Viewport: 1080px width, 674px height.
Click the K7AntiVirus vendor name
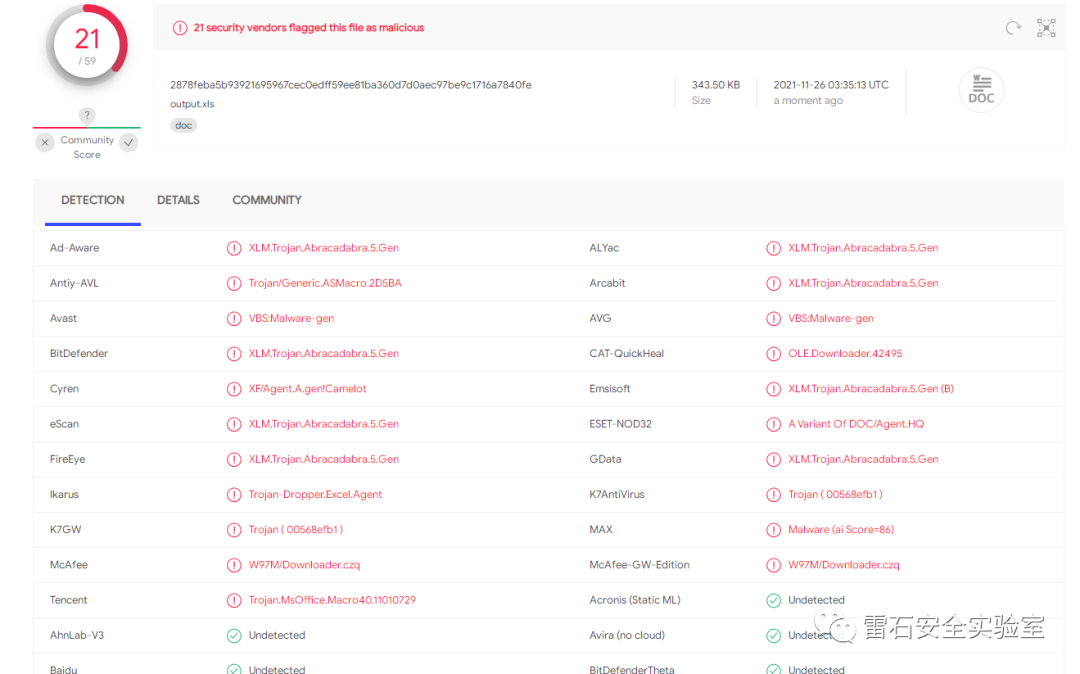pyautogui.click(x=617, y=494)
